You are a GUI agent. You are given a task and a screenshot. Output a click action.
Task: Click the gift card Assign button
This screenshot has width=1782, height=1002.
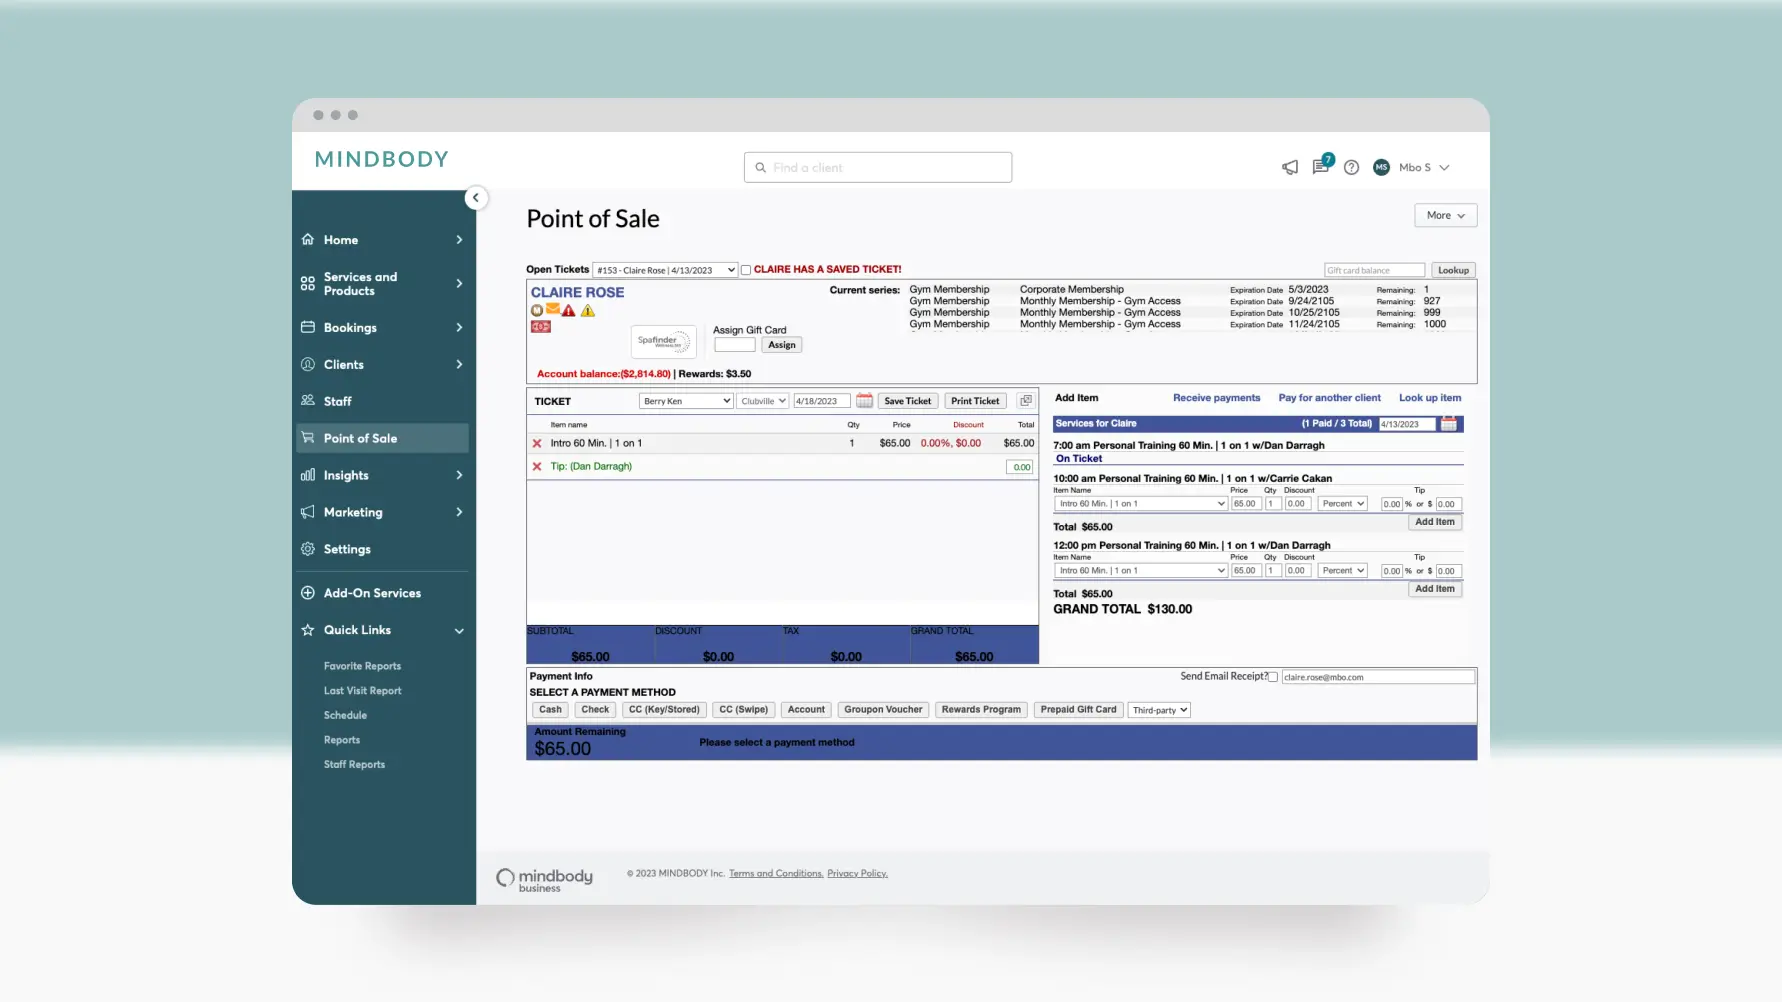(x=782, y=345)
